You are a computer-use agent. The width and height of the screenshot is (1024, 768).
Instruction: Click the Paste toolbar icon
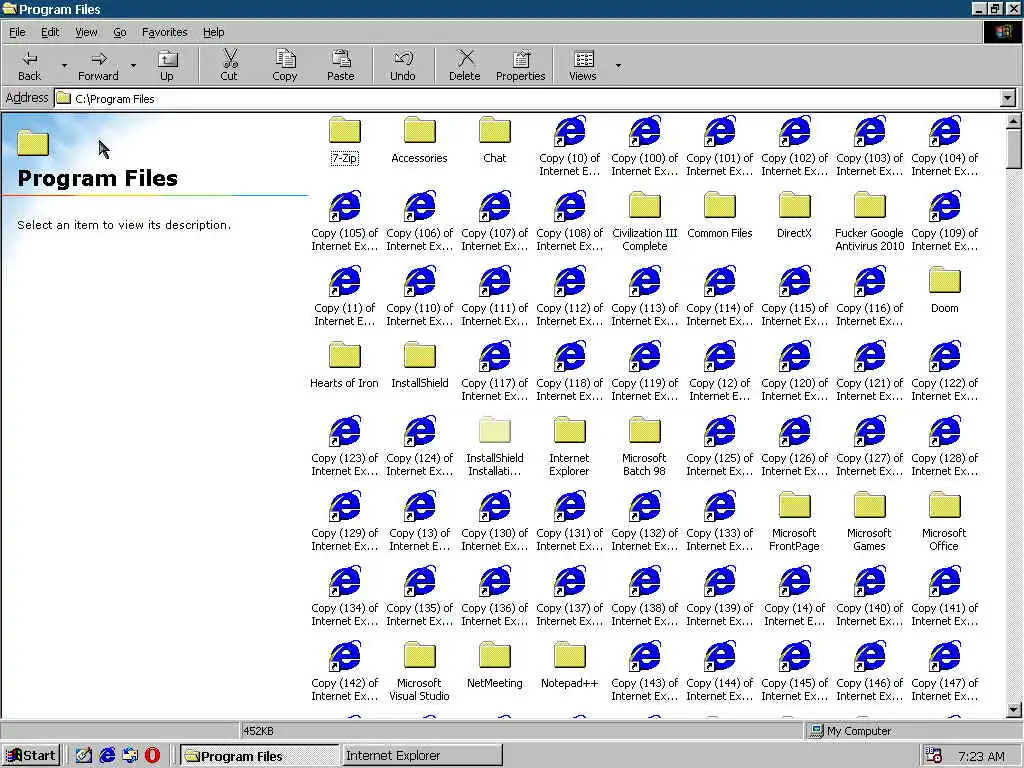(340, 65)
